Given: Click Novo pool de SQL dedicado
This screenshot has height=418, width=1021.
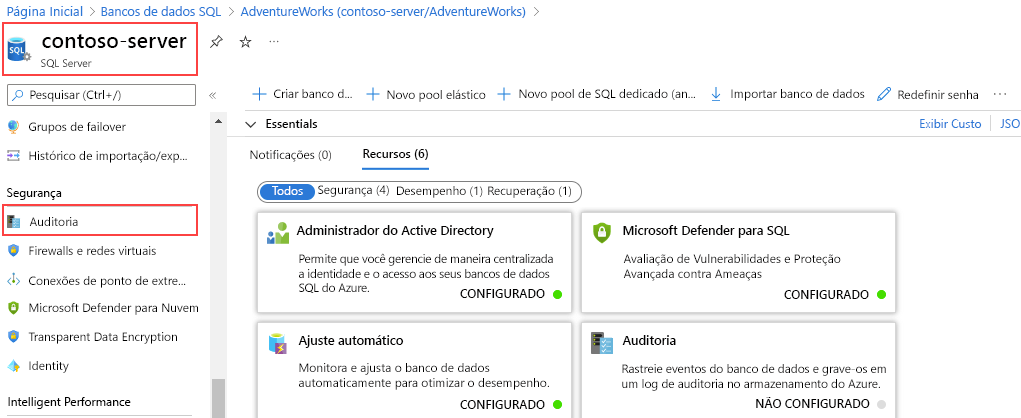Looking at the screenshot, I should pyautogui.click(x=596, y=94).
